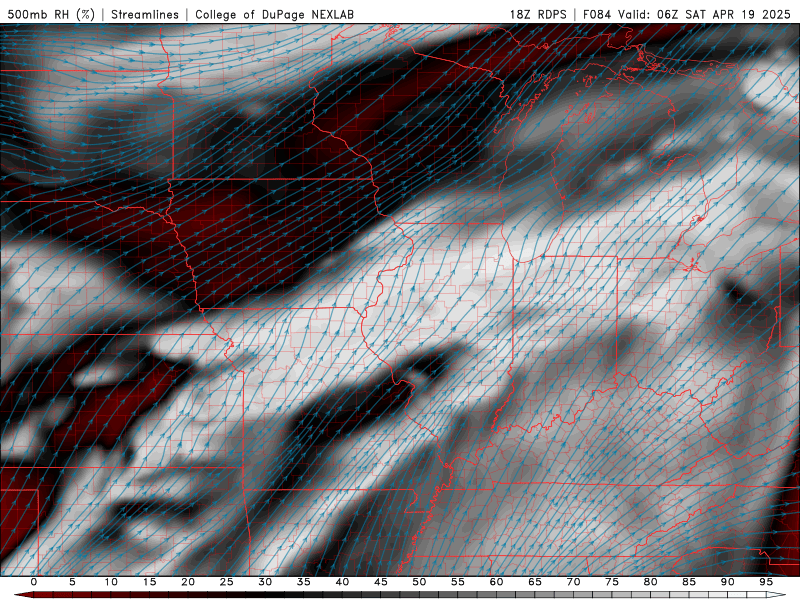Click the "95" tick label on color scale
800x600 pixels.
tap(766, 582)
